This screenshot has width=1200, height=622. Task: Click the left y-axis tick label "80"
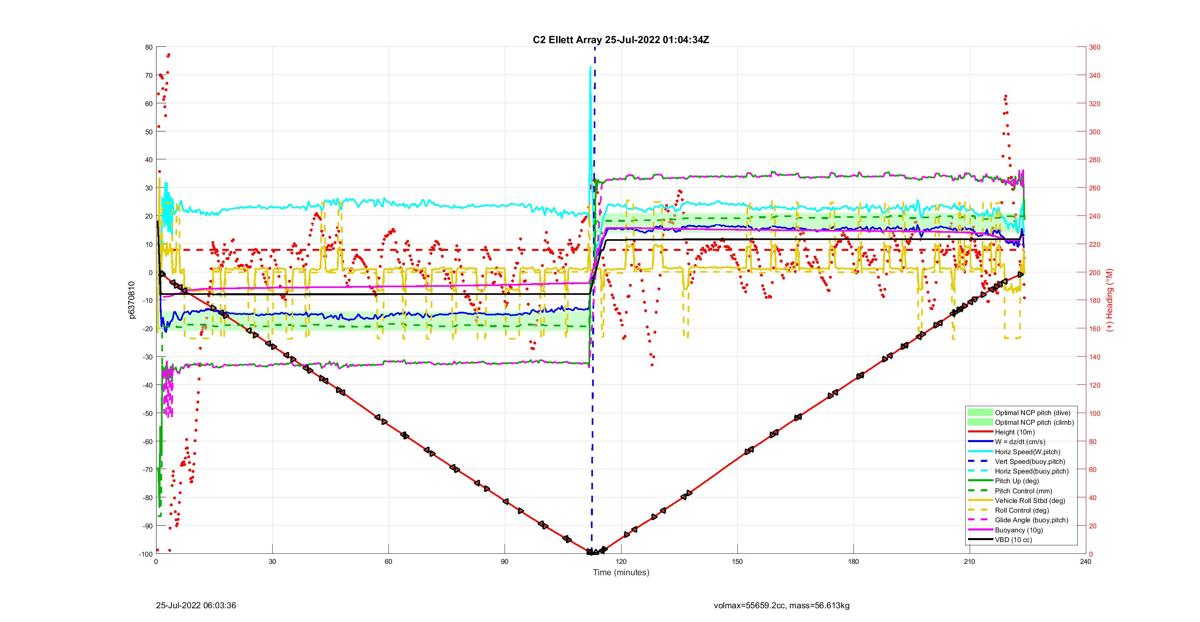tap(148, 47)
